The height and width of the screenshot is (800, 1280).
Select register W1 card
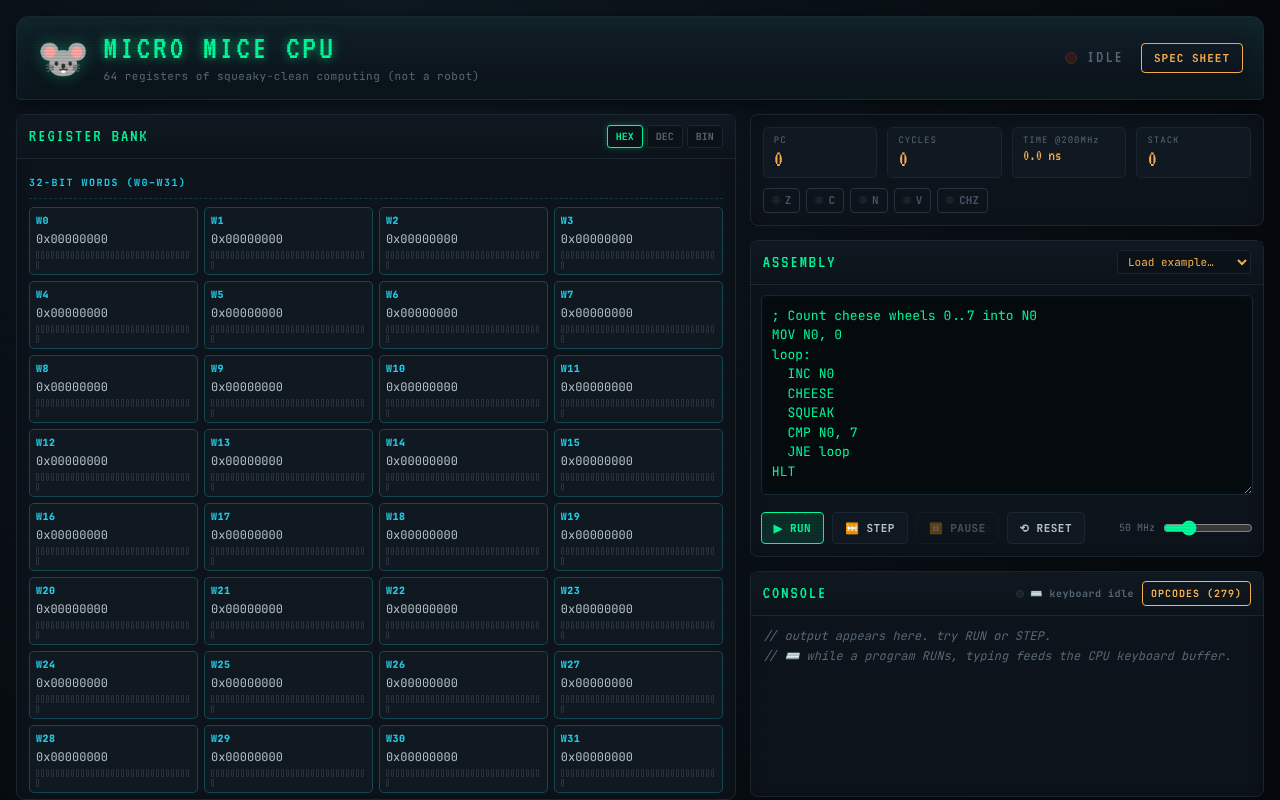[288, 241]
